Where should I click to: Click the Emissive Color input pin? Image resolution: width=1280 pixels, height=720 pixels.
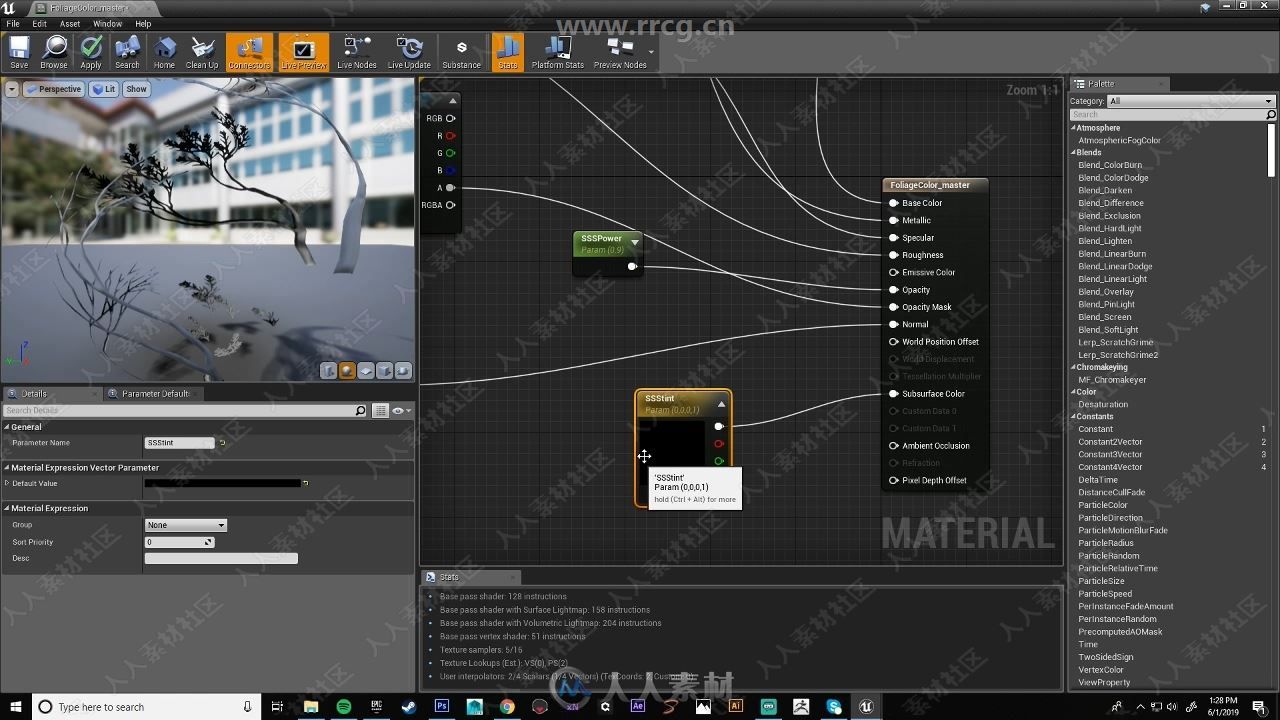894,272
